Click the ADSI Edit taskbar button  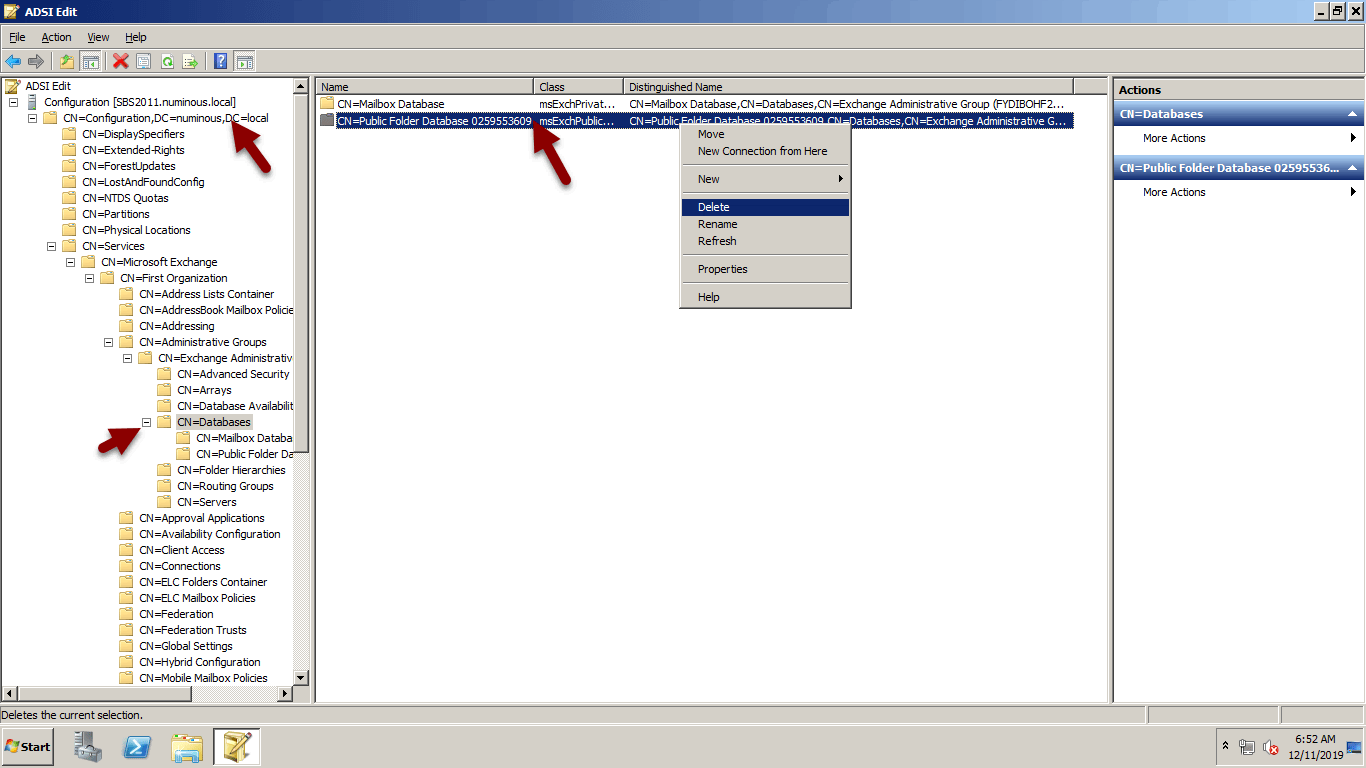(x=237, y=747)
